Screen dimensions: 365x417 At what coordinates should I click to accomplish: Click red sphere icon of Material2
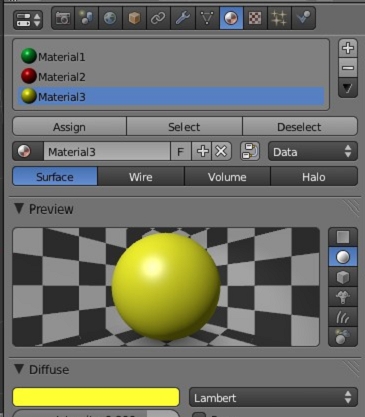(29, 76)
